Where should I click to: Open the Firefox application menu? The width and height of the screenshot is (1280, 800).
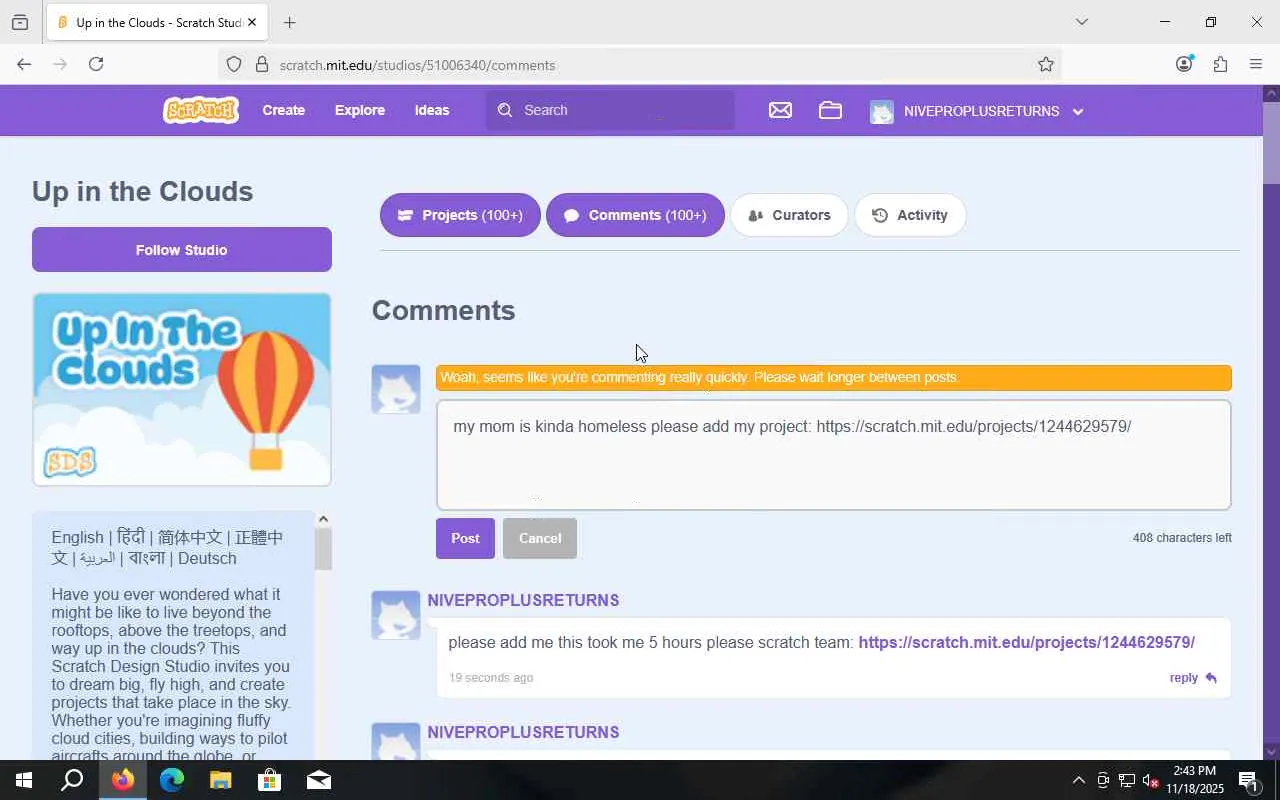[x=1256, y=64]
